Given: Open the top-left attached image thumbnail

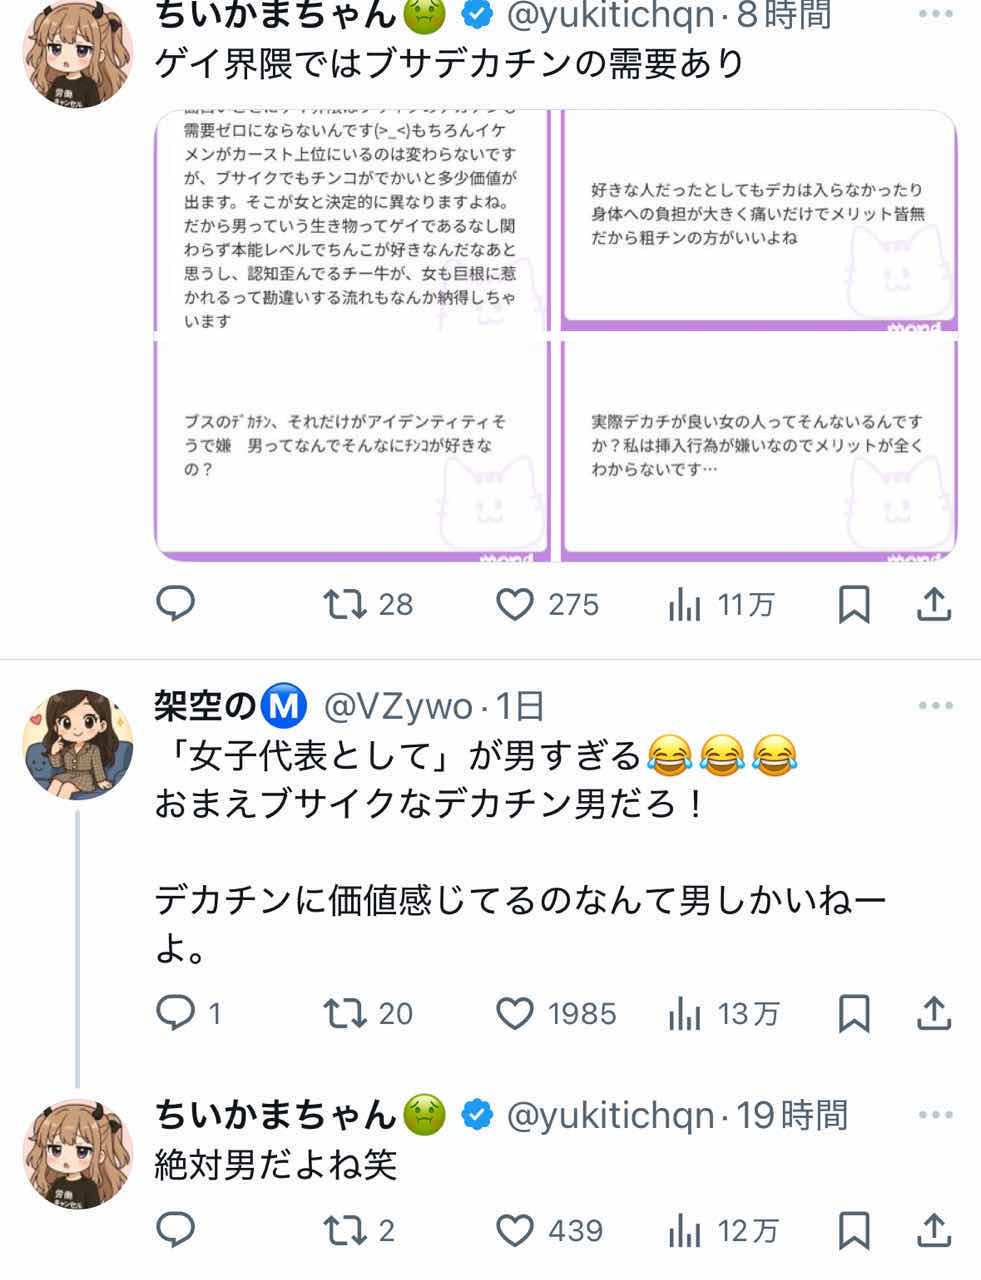Looking at the screenshot, I should pyautogui.click(x=352, y=219).
